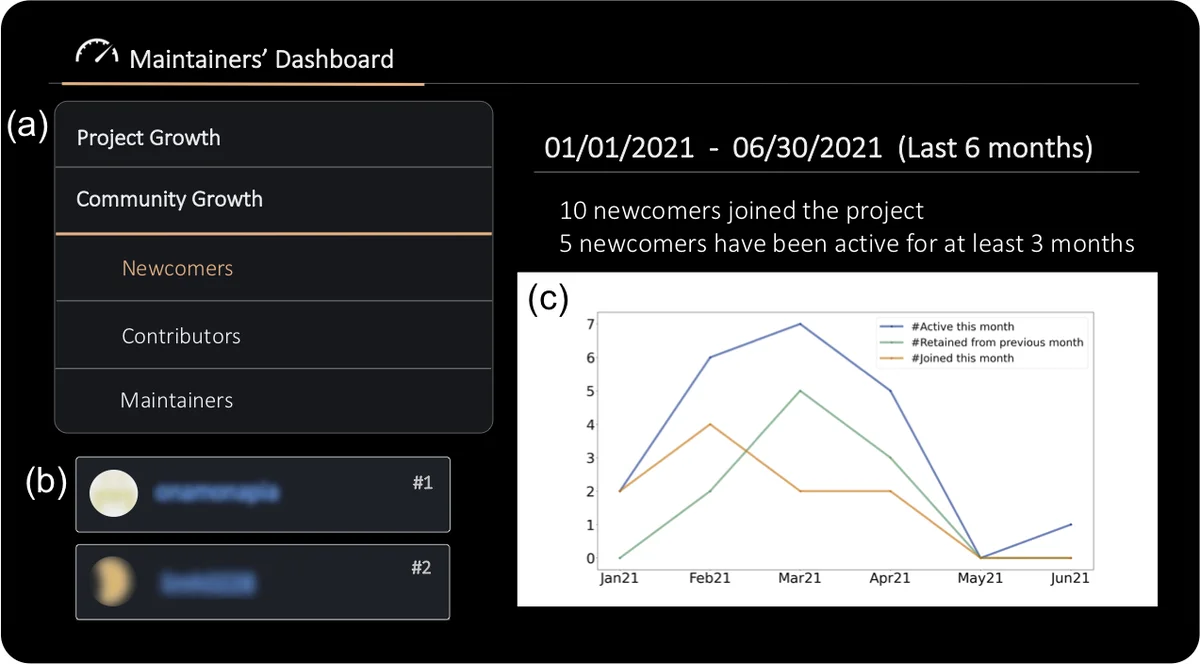Click the blue '#Active this month' legend marker
This screenshot has height=664, width=1200.
coord(892,327)
